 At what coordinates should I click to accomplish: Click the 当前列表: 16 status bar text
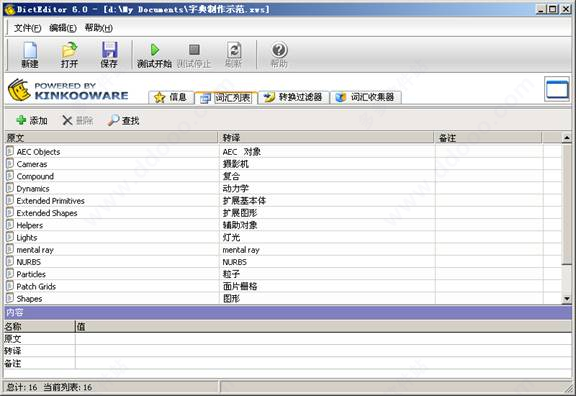point(68,387)
